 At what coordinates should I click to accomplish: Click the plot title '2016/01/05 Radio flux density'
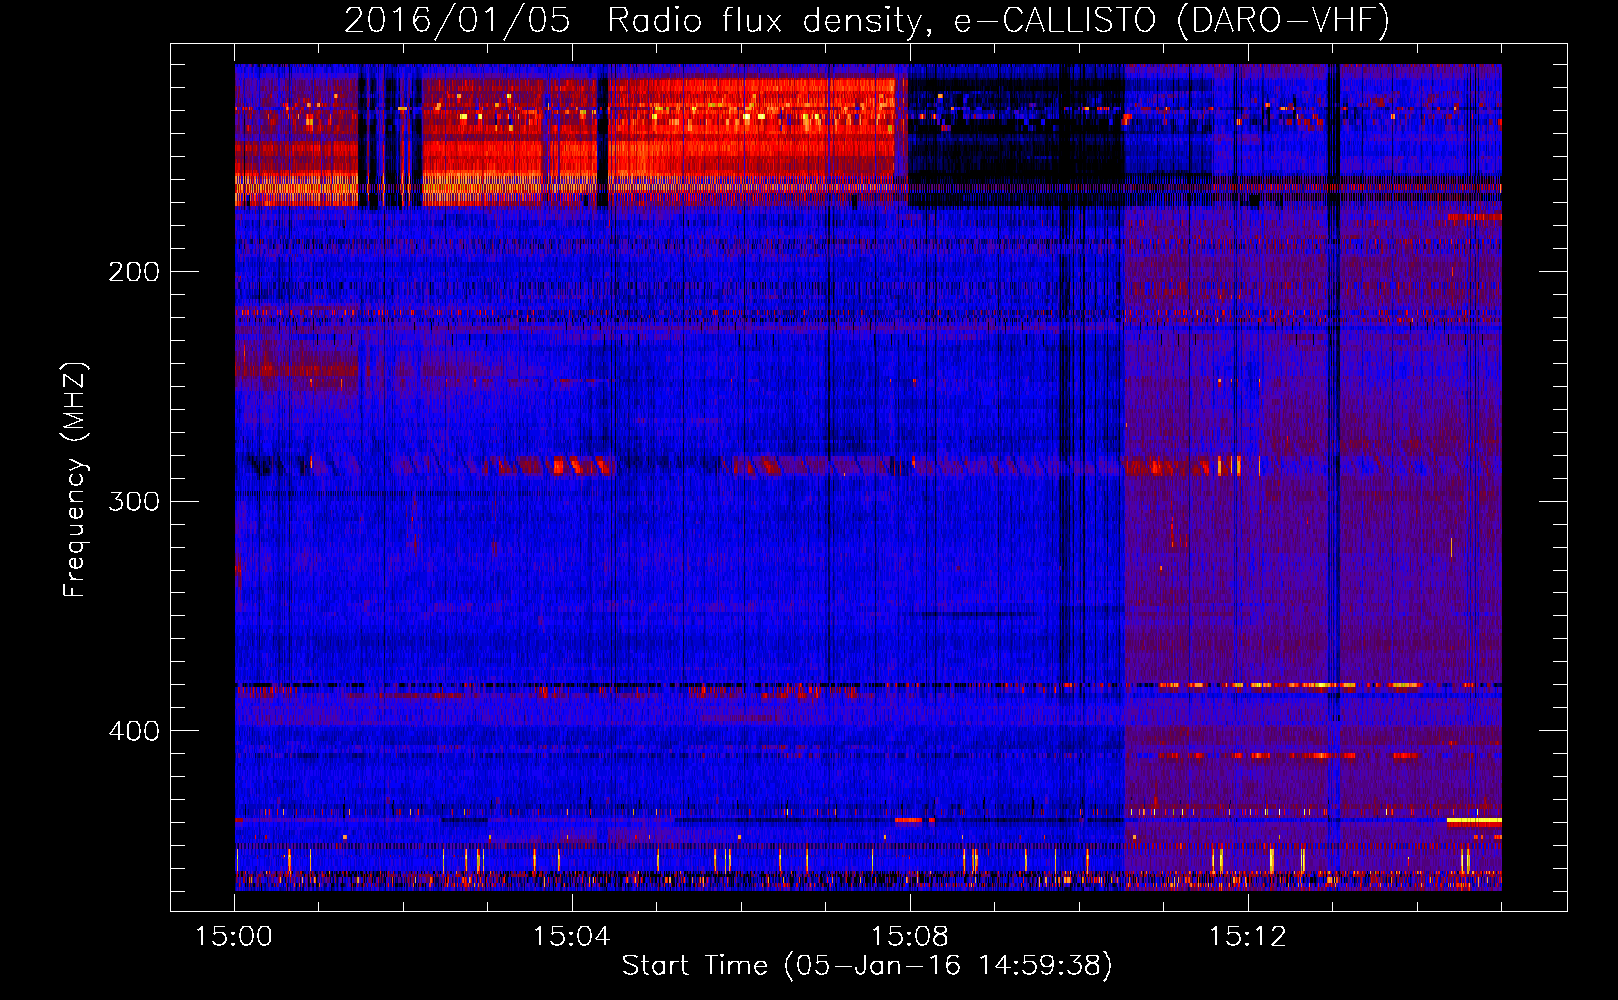click(867, 20)
